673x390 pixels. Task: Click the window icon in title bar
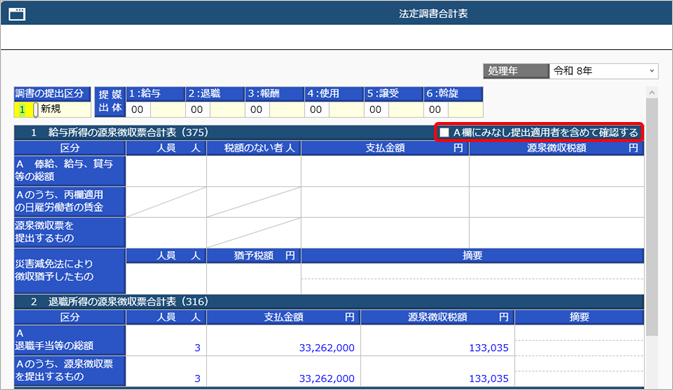[x=17, y=14]
